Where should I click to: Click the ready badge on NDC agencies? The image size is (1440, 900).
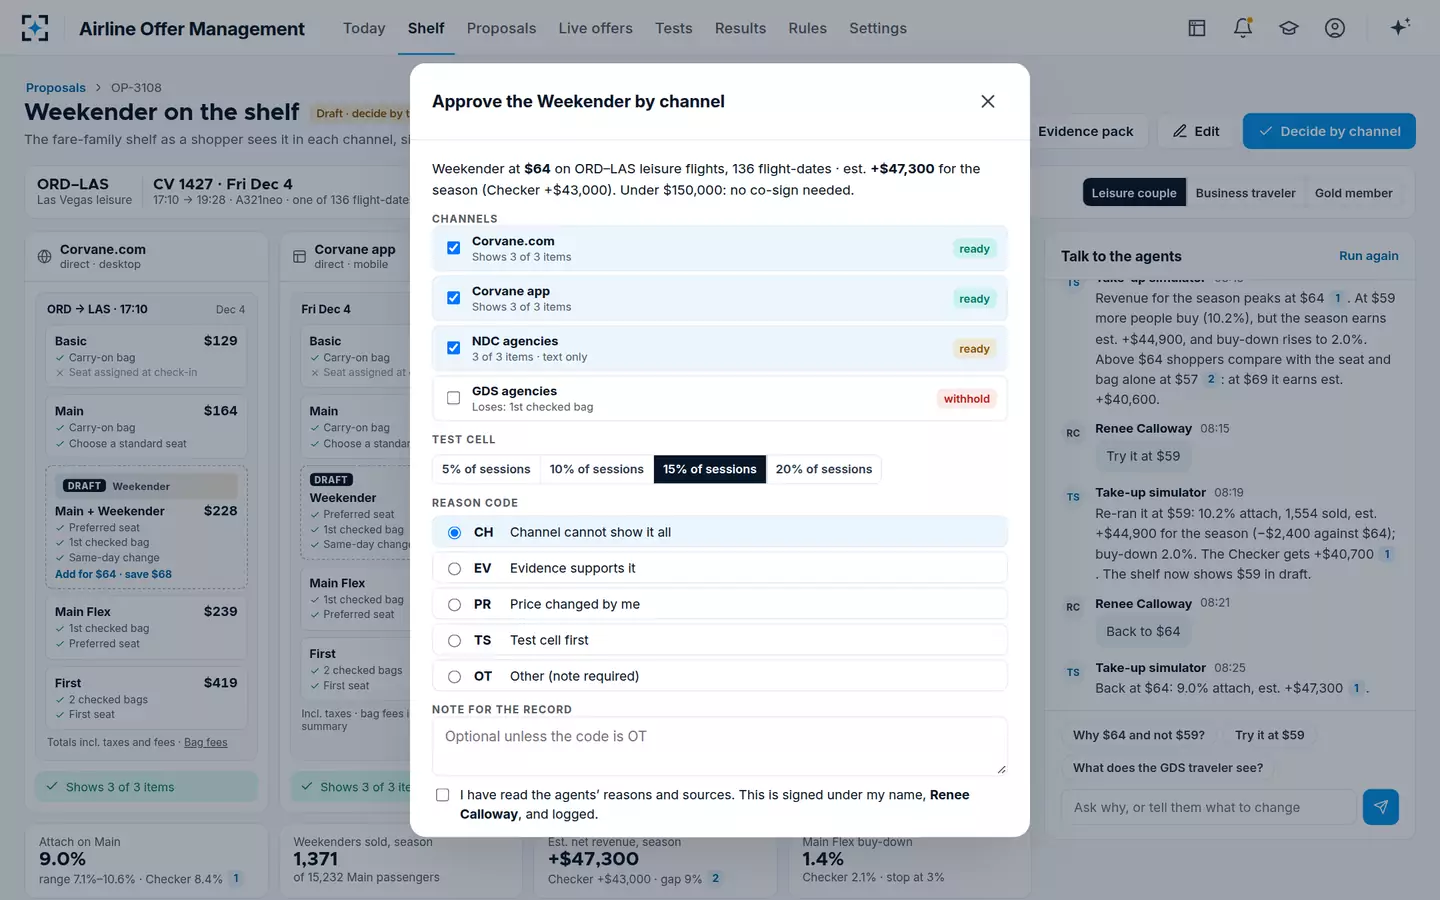pyautogui.click(x=974, y=349)
